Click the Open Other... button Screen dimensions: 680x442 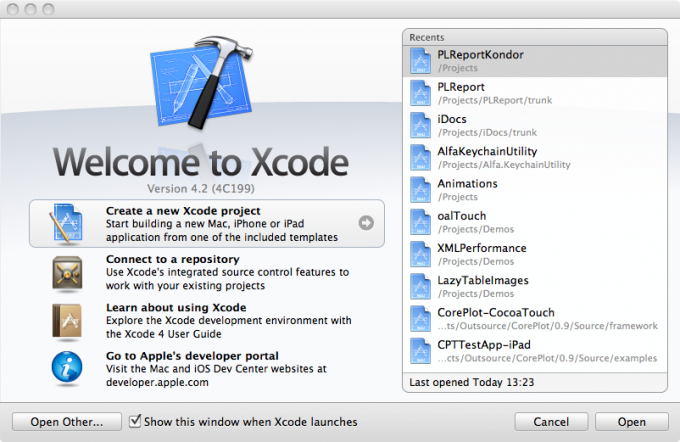pyautogui.click(x=67, y=422)
